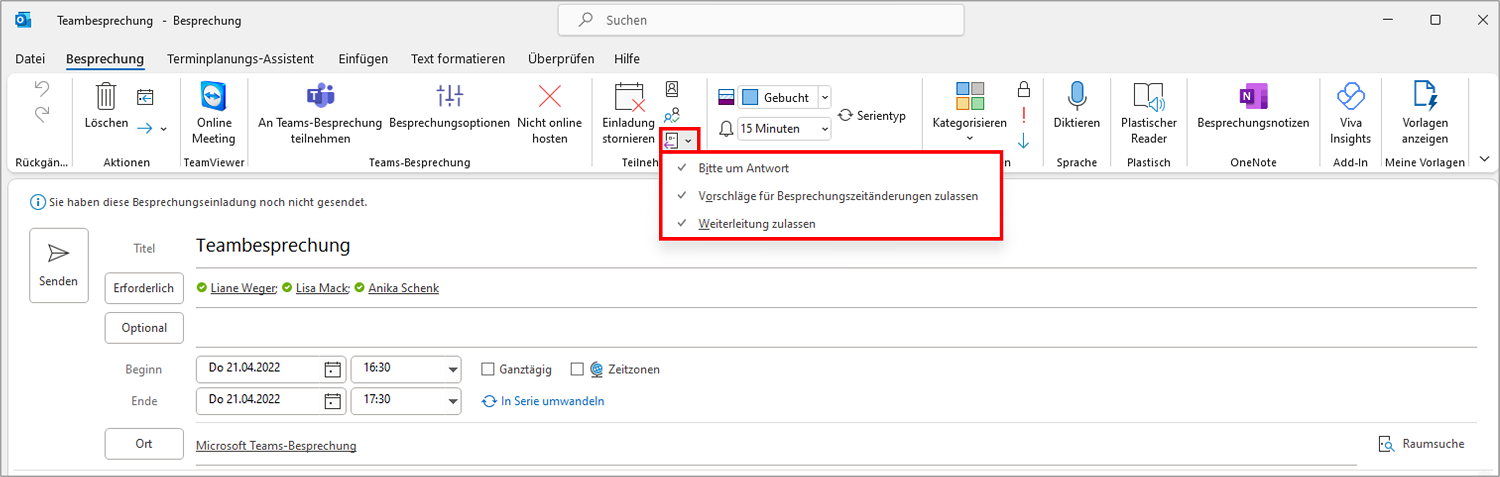Collapse the ribbon with chevron

(x=1484, y=159)
